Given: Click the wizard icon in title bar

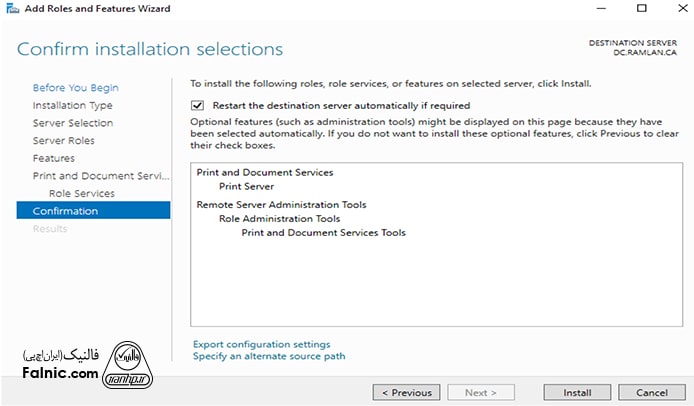Looking at the screenshot, I should tap(11, 9).
